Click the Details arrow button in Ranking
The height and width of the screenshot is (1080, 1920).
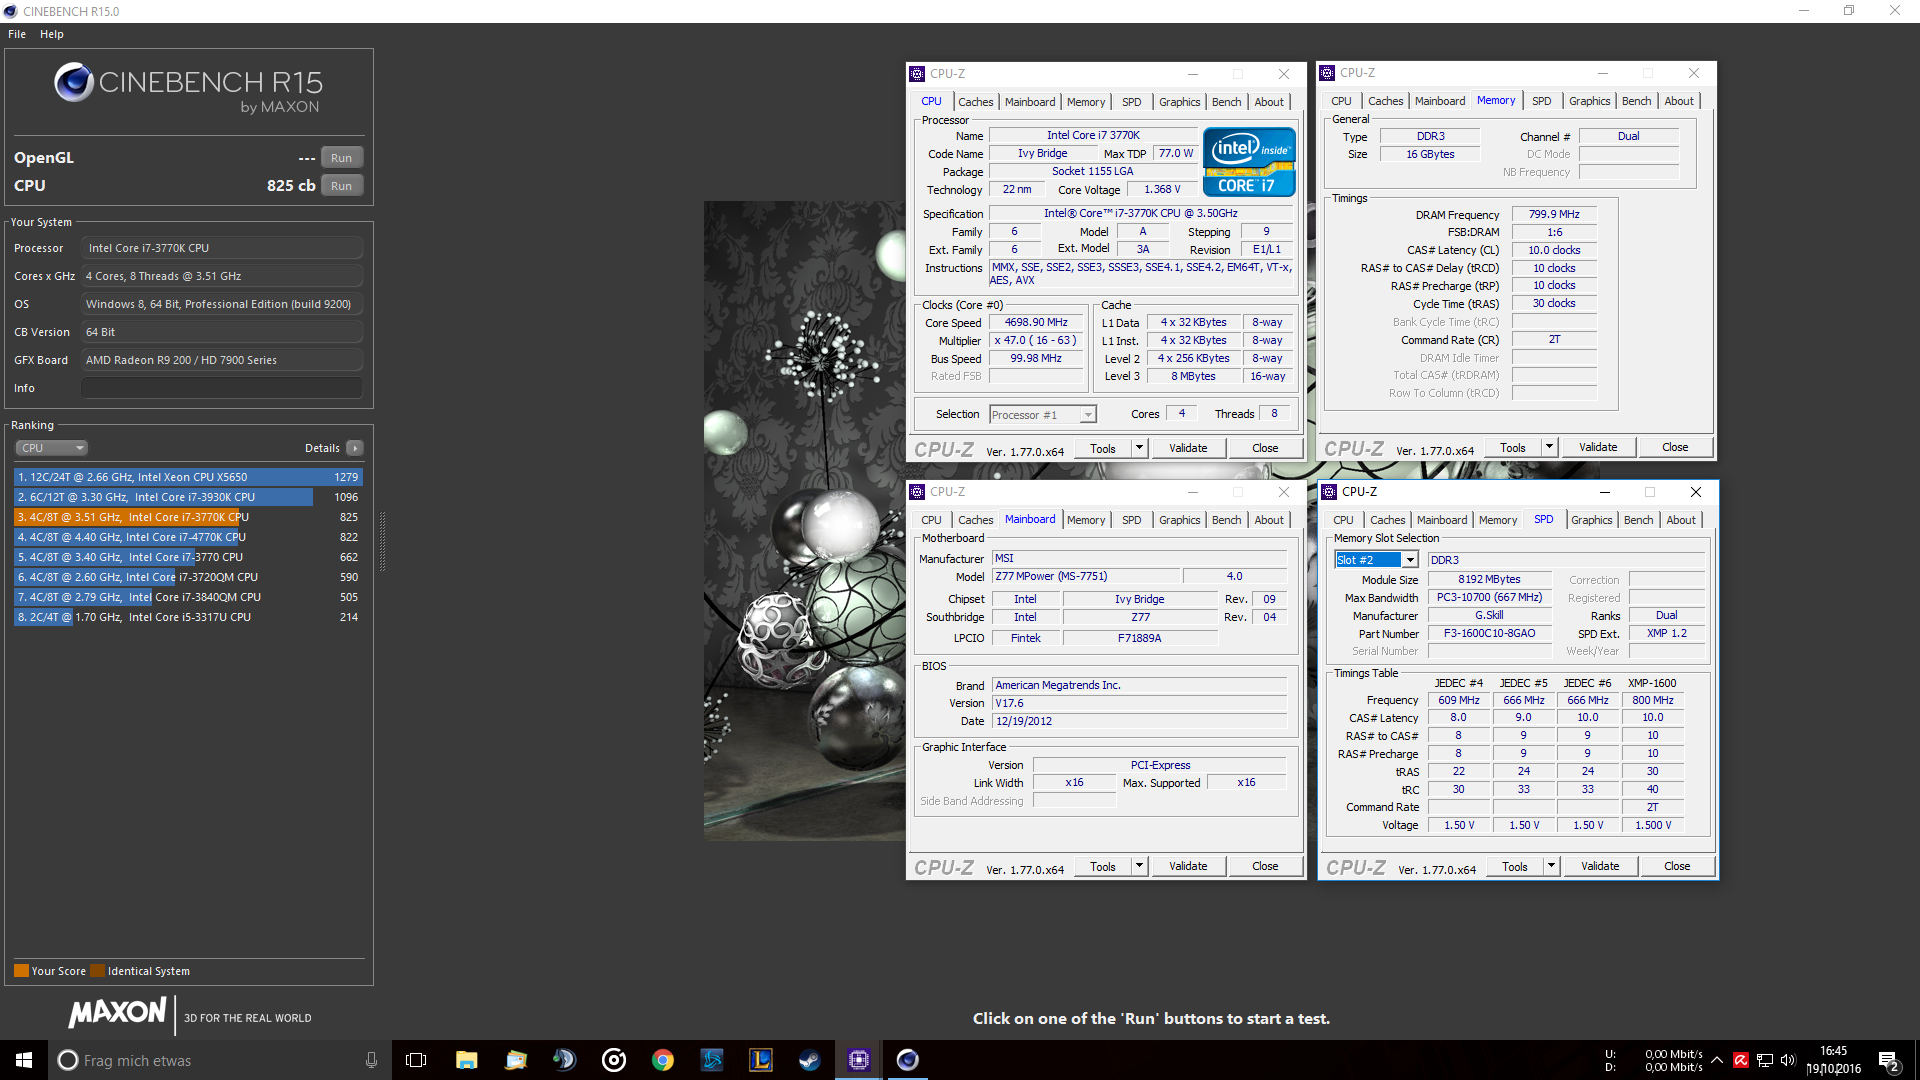point(355,448)
